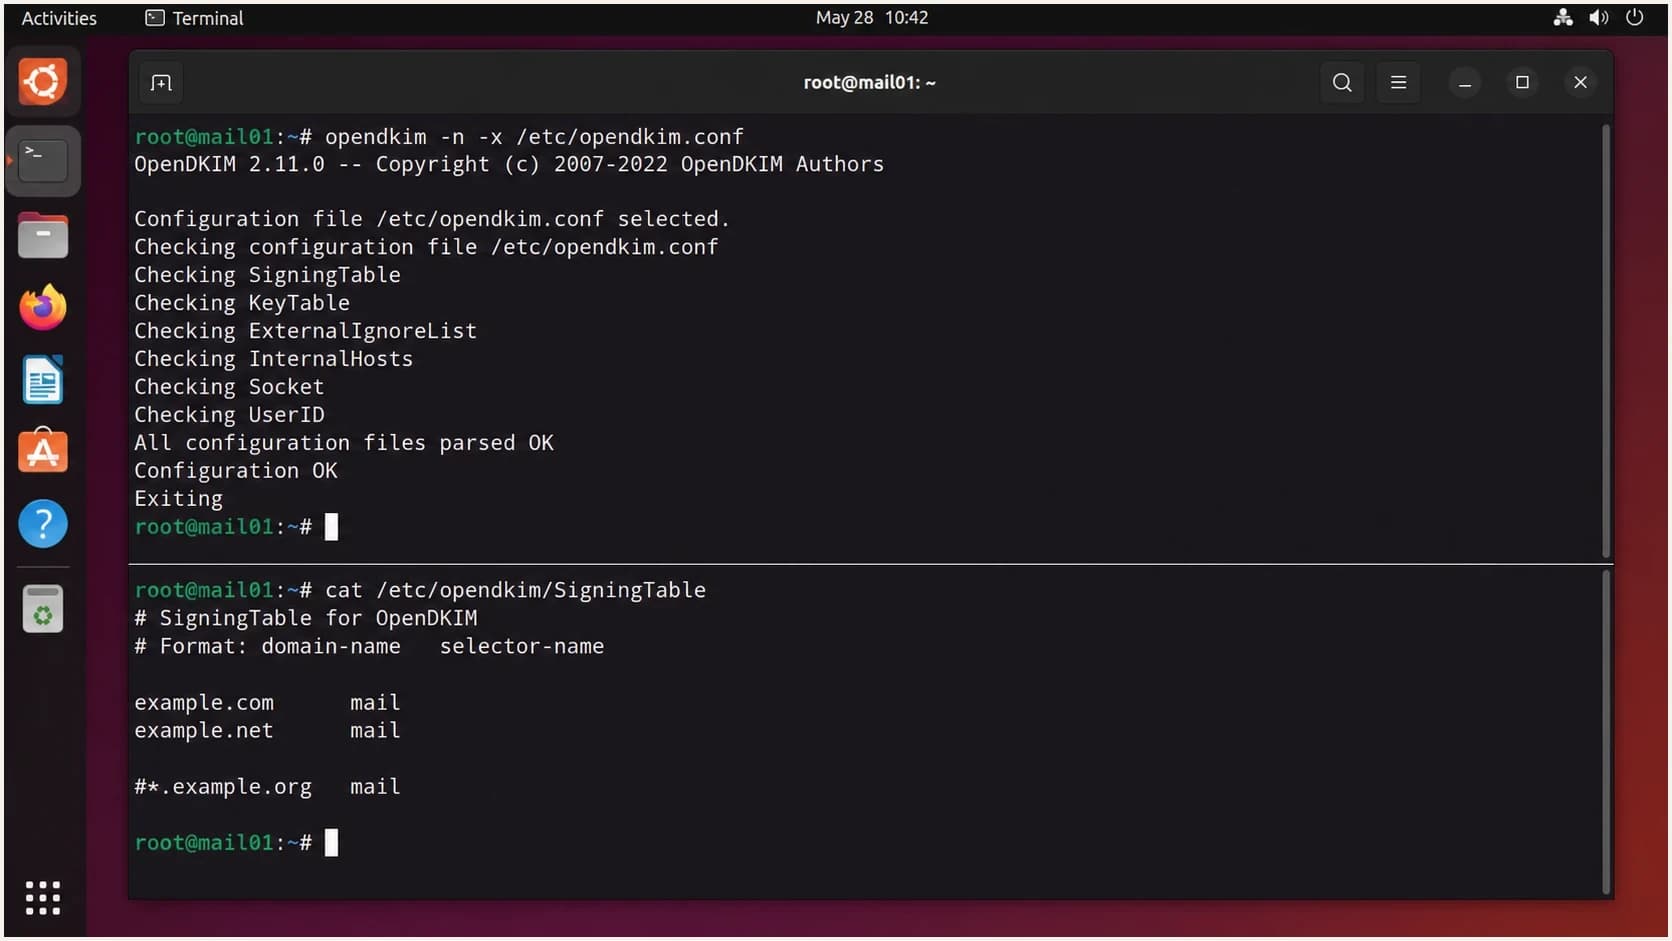Open Ubuntu Software from the dock
Viewport: 1672px width, 941px height.
(x=43, y=452)
